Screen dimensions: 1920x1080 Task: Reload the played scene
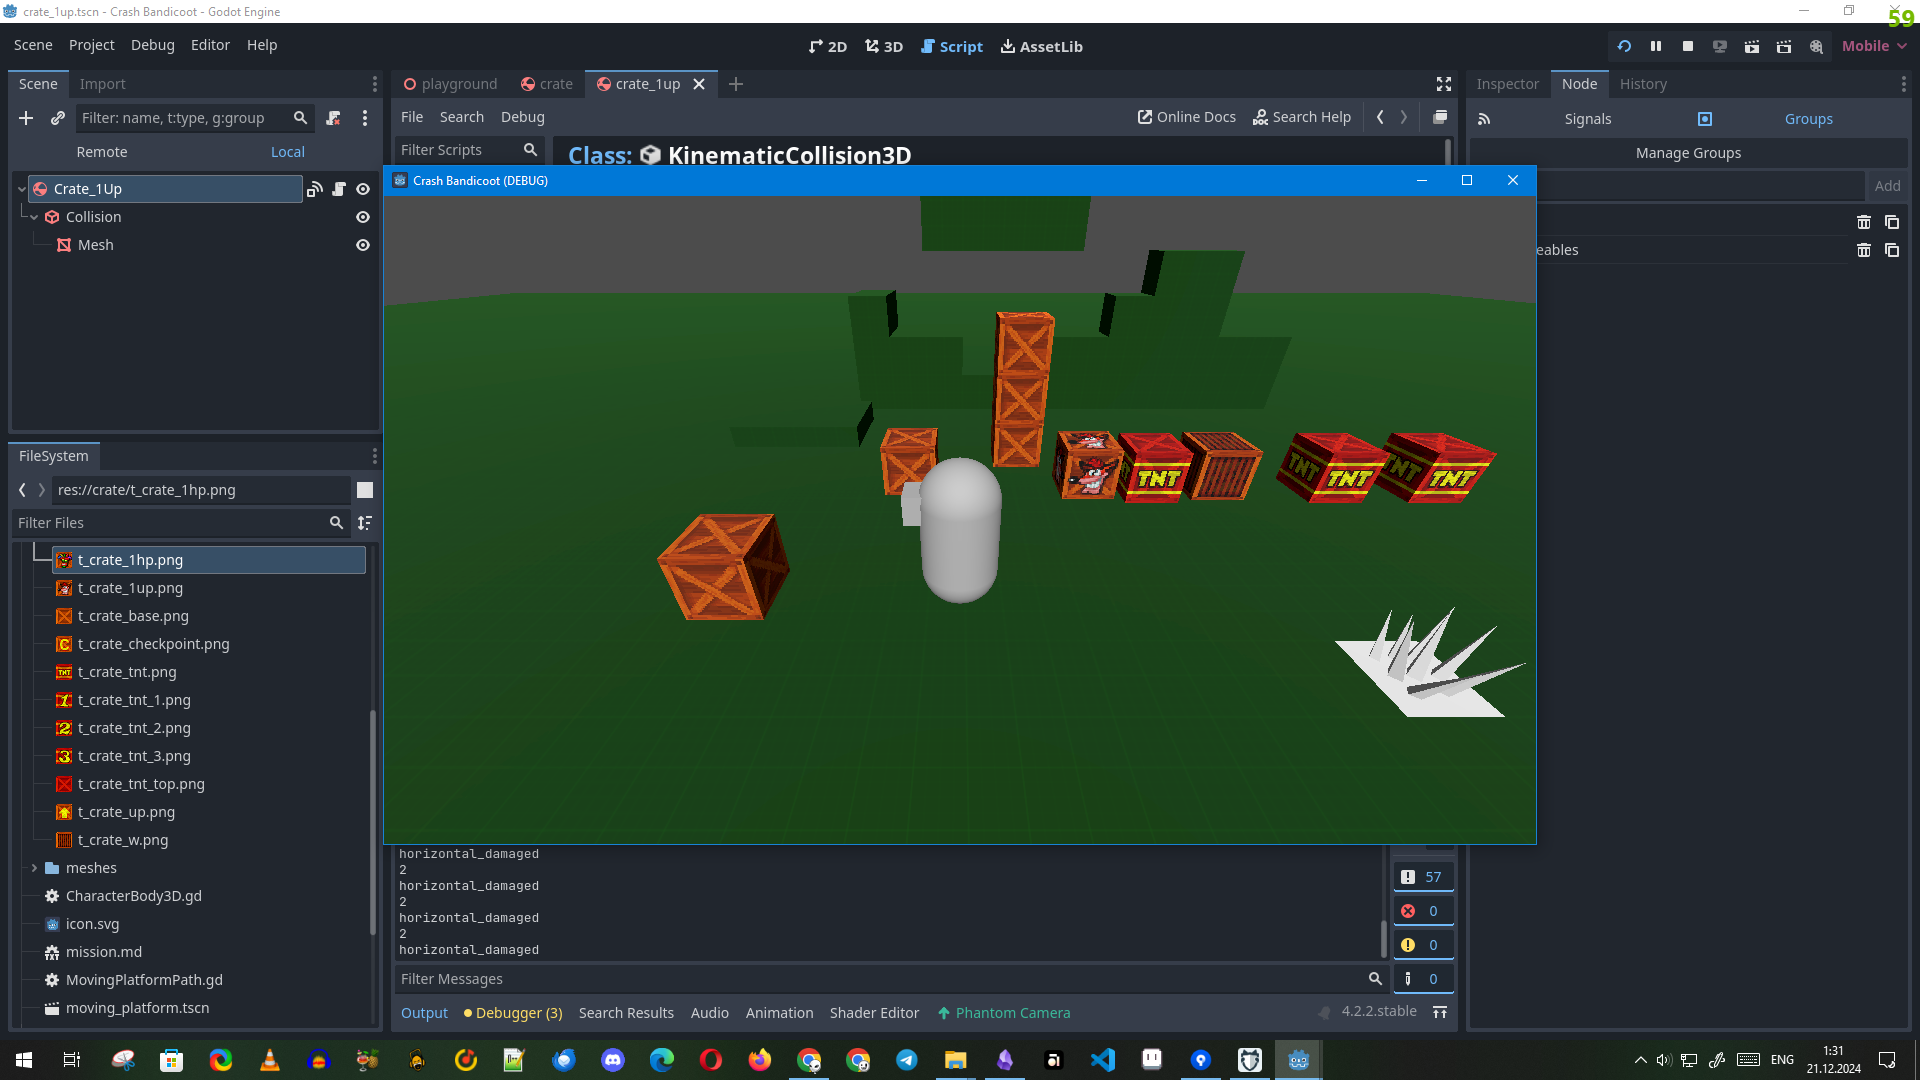pyautogui.click(x=1624, y=46)
